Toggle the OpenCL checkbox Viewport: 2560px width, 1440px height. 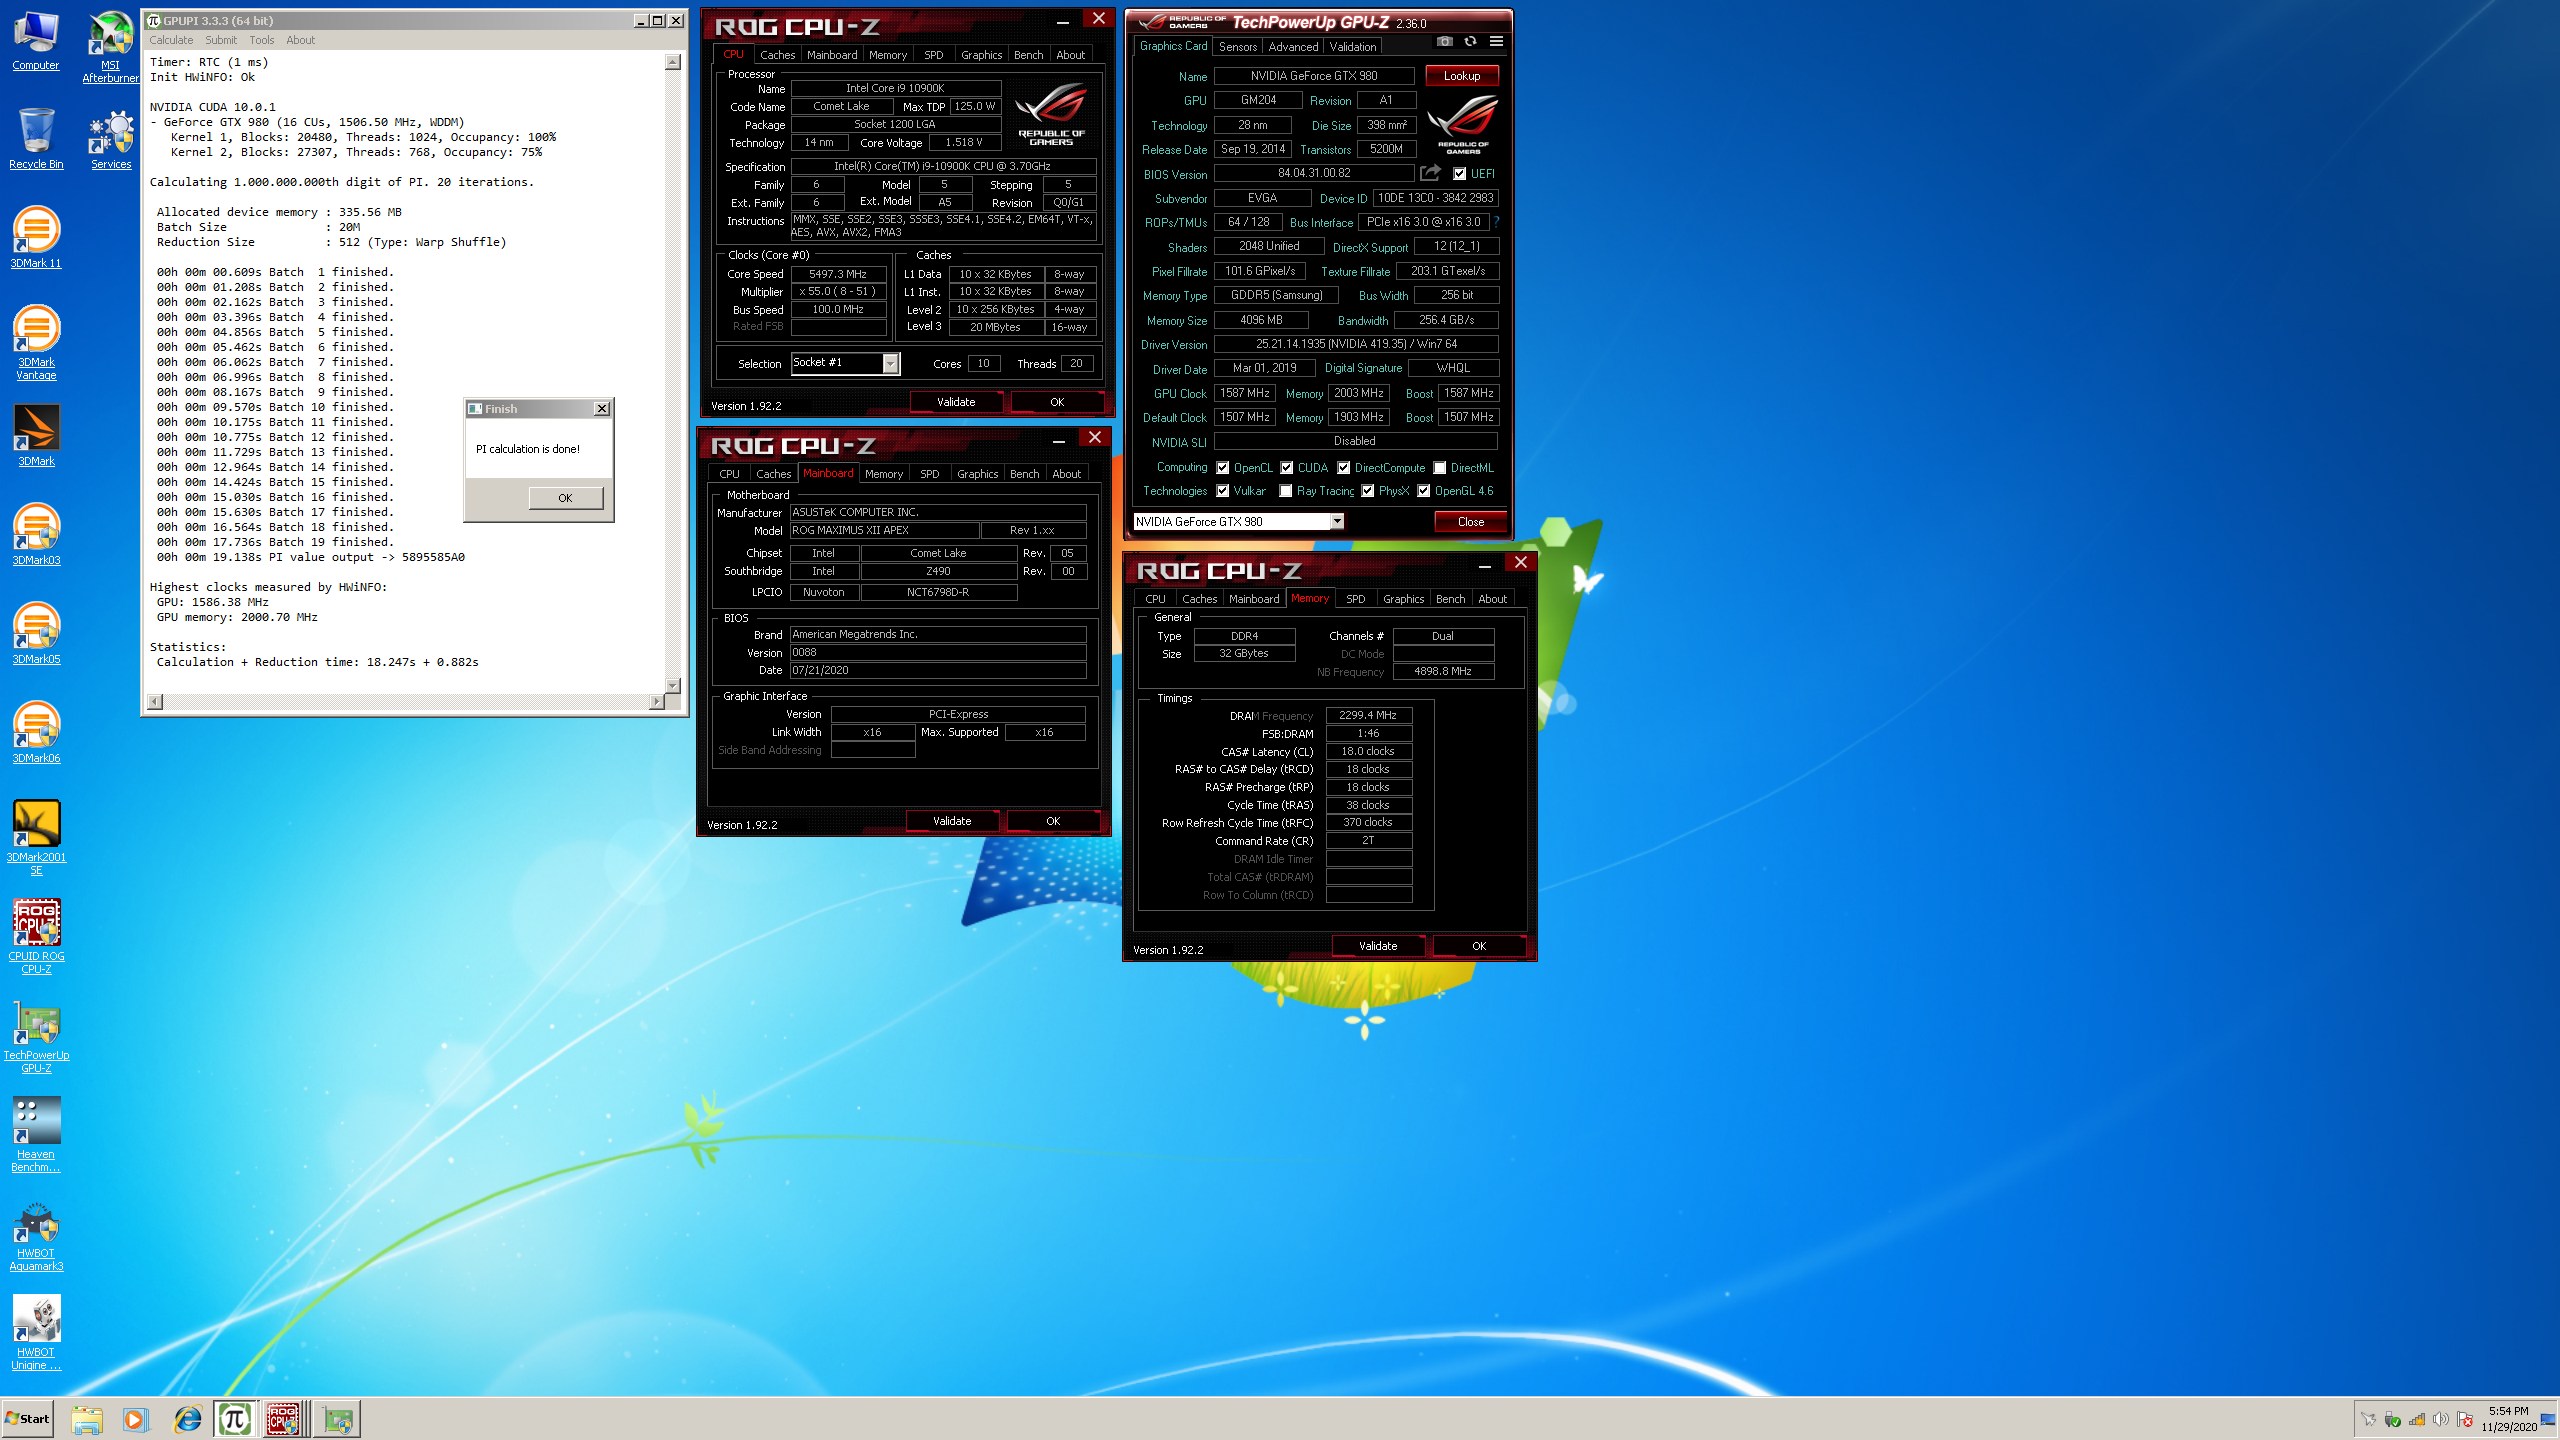coord(1222,468)
